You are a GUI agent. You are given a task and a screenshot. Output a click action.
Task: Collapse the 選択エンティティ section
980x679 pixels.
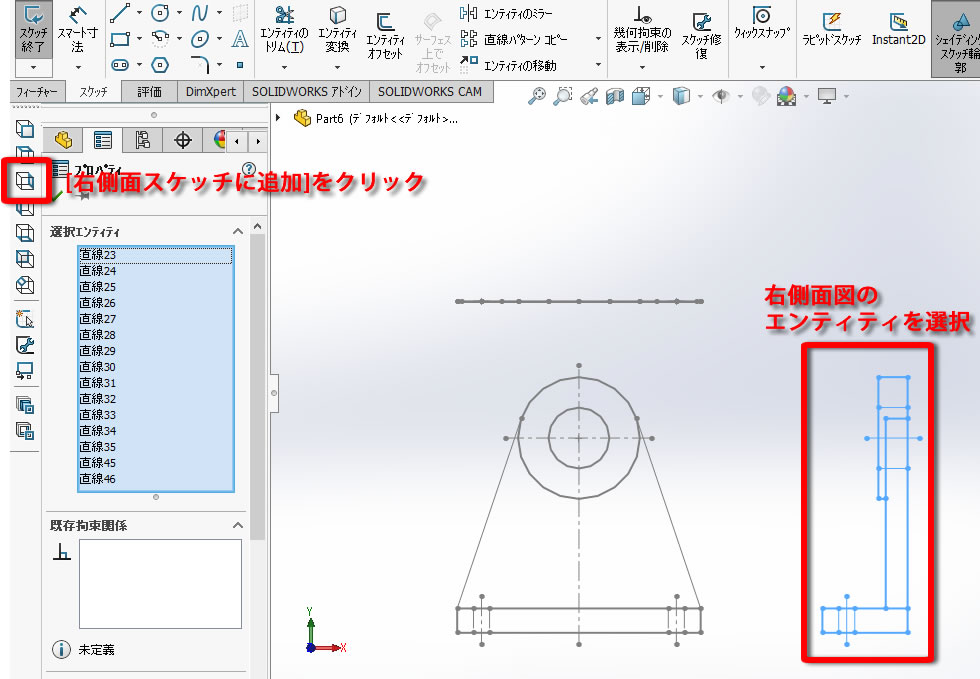(238, 231)
